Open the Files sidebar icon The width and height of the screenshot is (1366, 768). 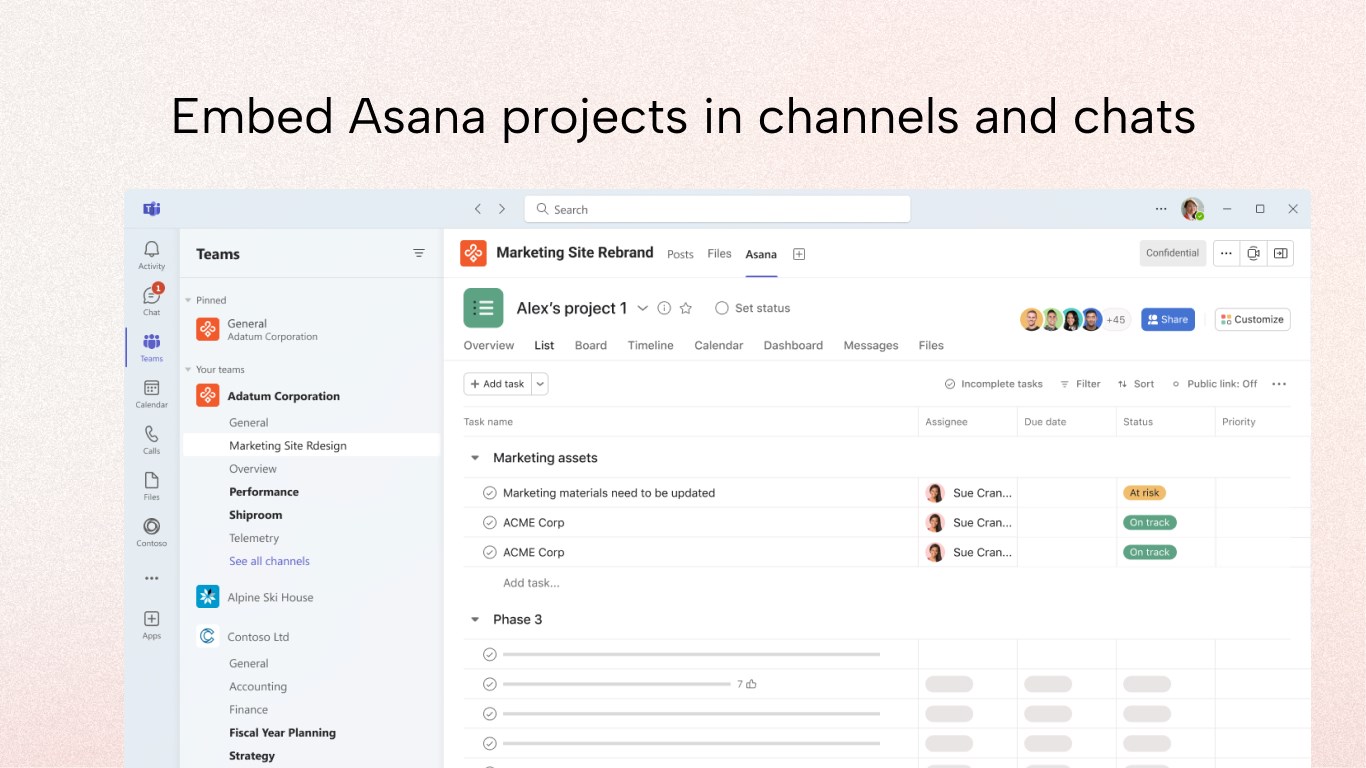pyautogui.click(x=151, y=485)
